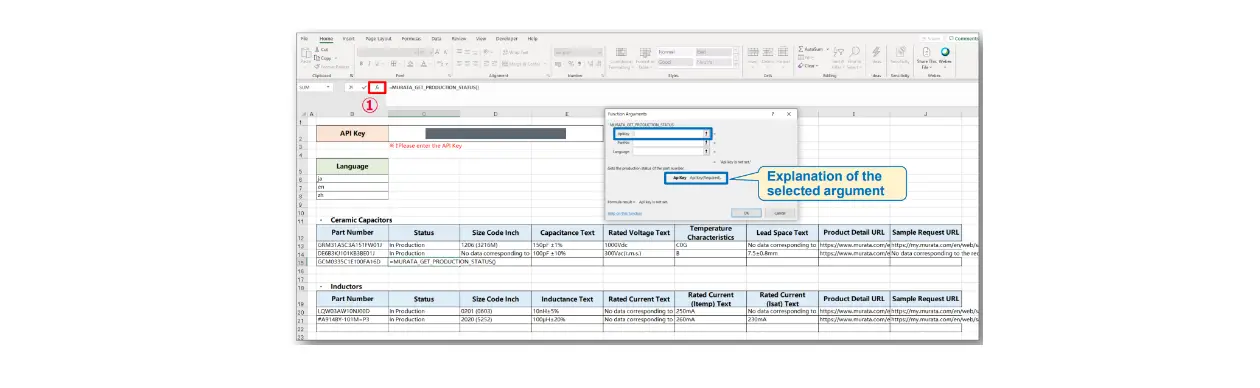Open the Formulas ribbon tab
Viewport: 1260px width, 388px height.
[x=412, y=38]
